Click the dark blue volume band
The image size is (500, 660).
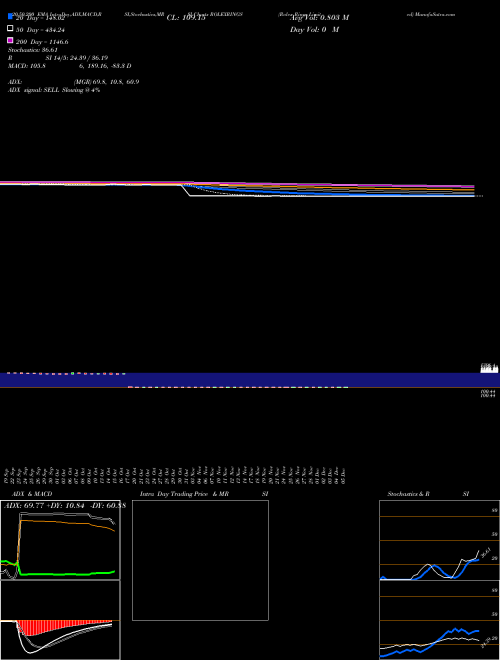pos(250,380)
